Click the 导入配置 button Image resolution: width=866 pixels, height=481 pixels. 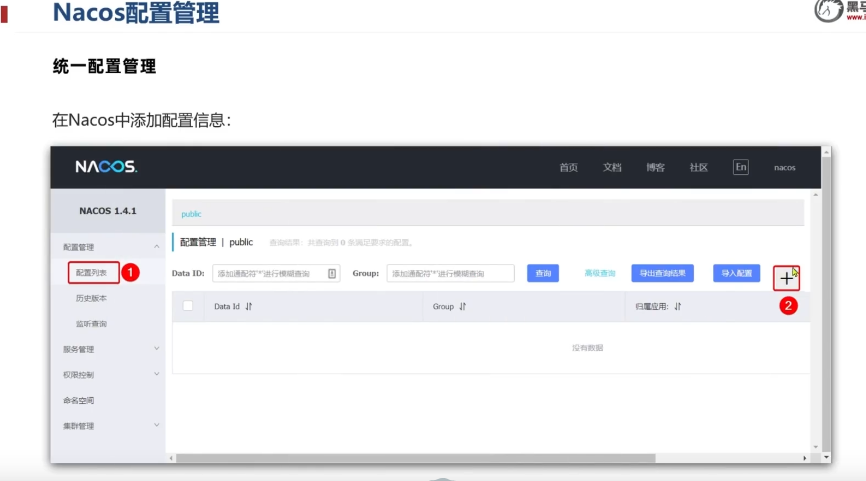[x=736, y=273]
